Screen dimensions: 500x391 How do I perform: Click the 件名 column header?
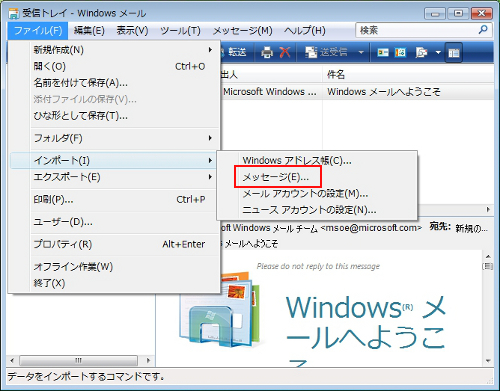408,74
